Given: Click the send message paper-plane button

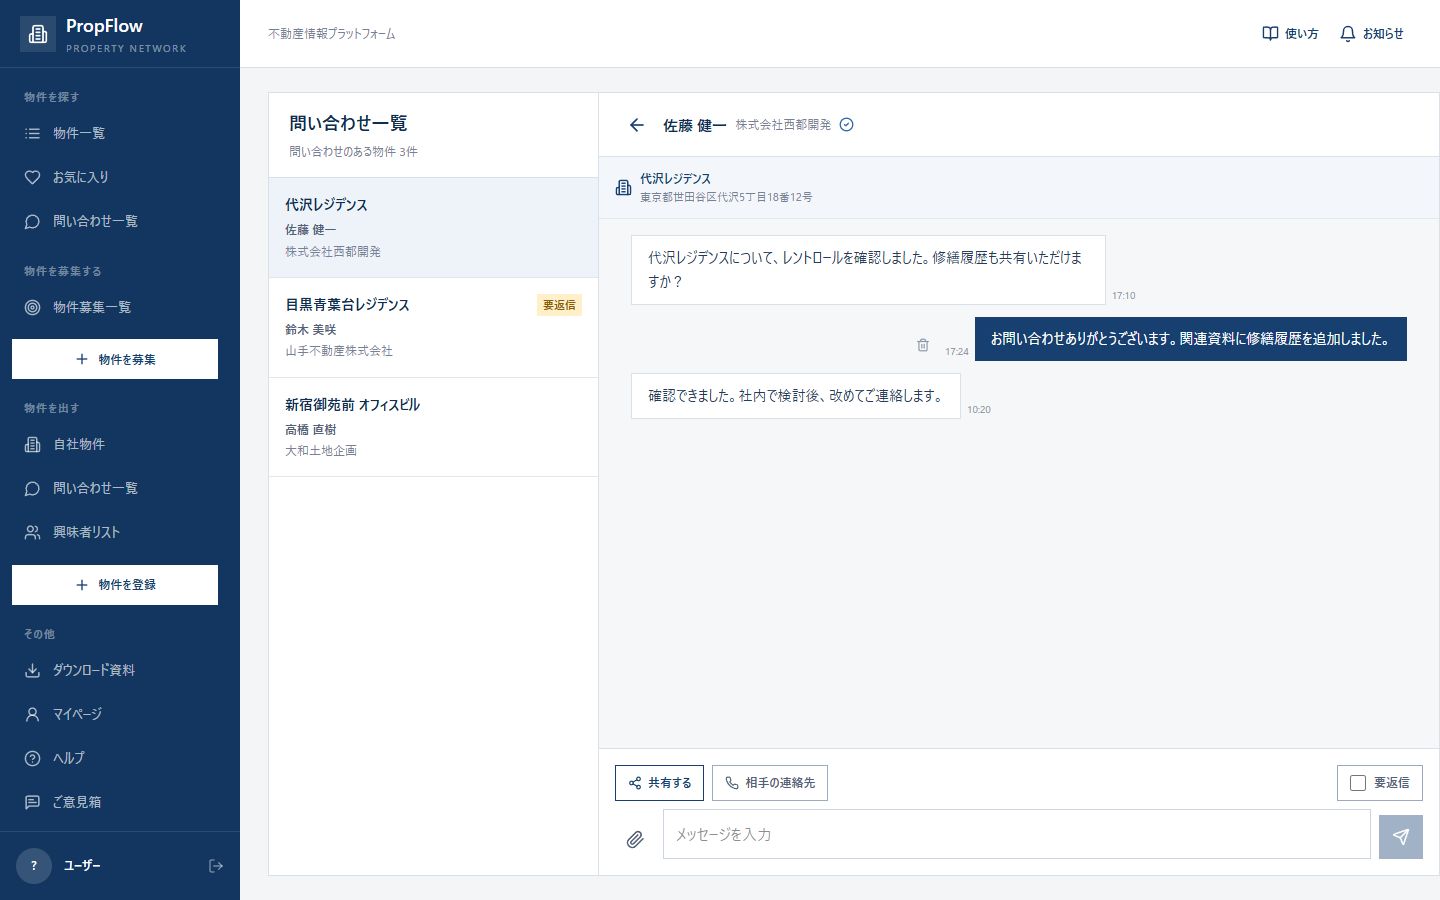Looking at the screenshot, I should pyautogui.click(x=1401, y=837).
